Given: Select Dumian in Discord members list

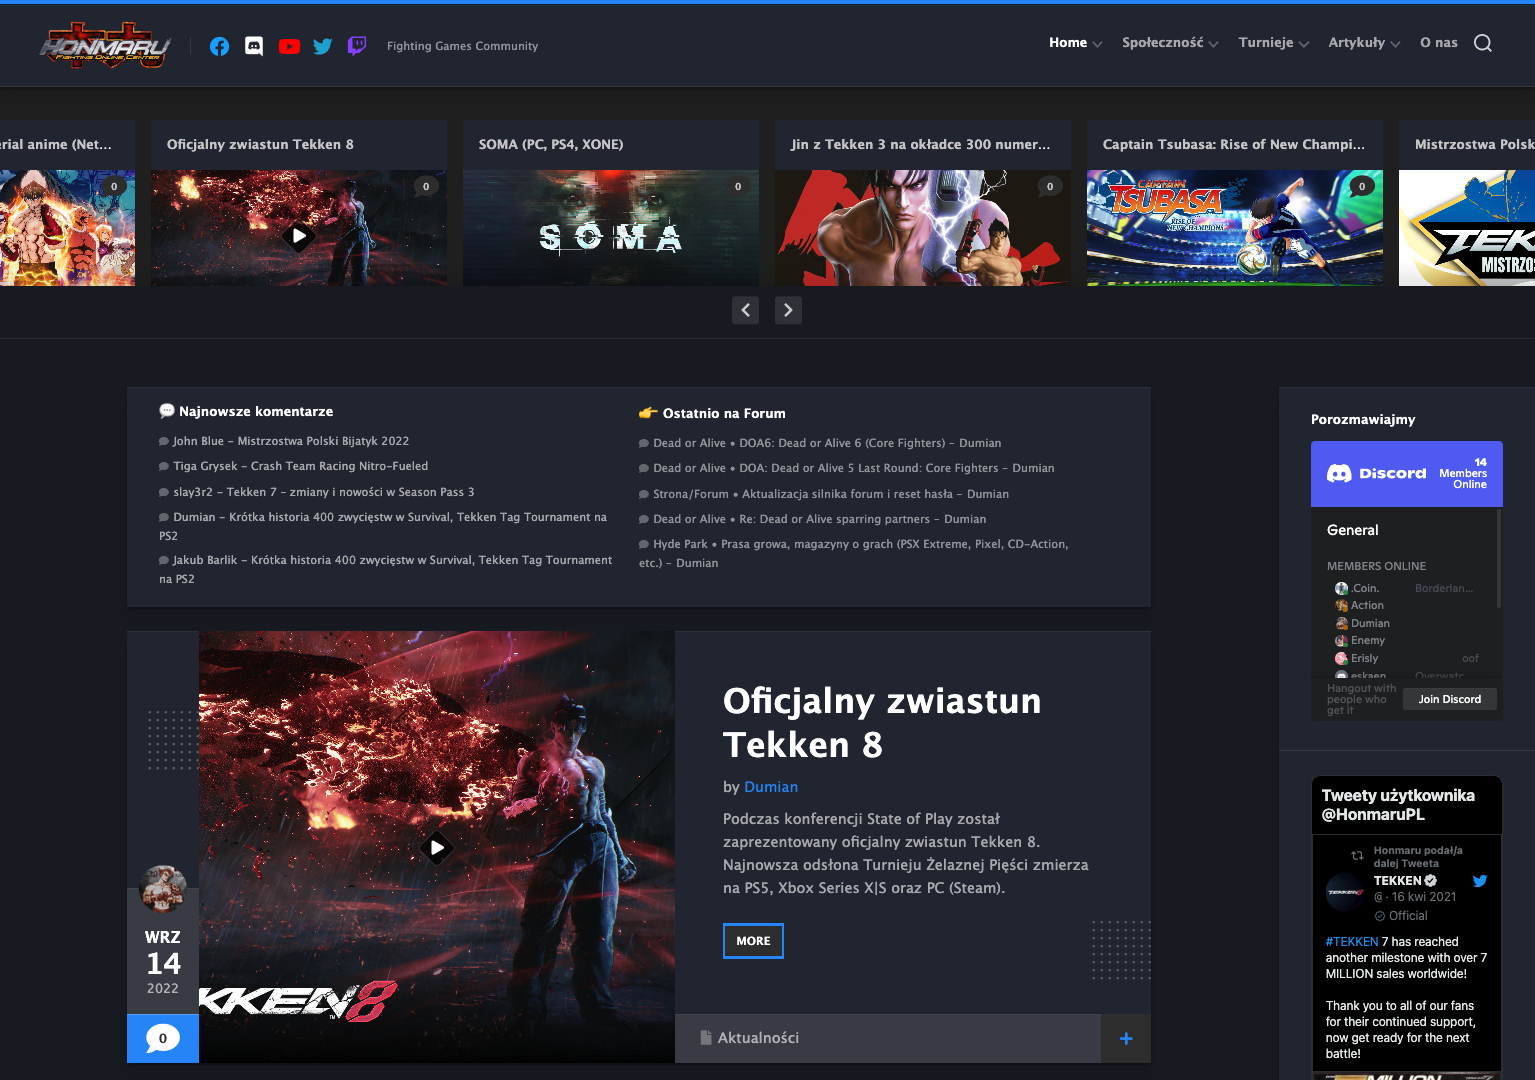Looking at the screenshot, I should pyautogui.click(x=1370, y=623).
